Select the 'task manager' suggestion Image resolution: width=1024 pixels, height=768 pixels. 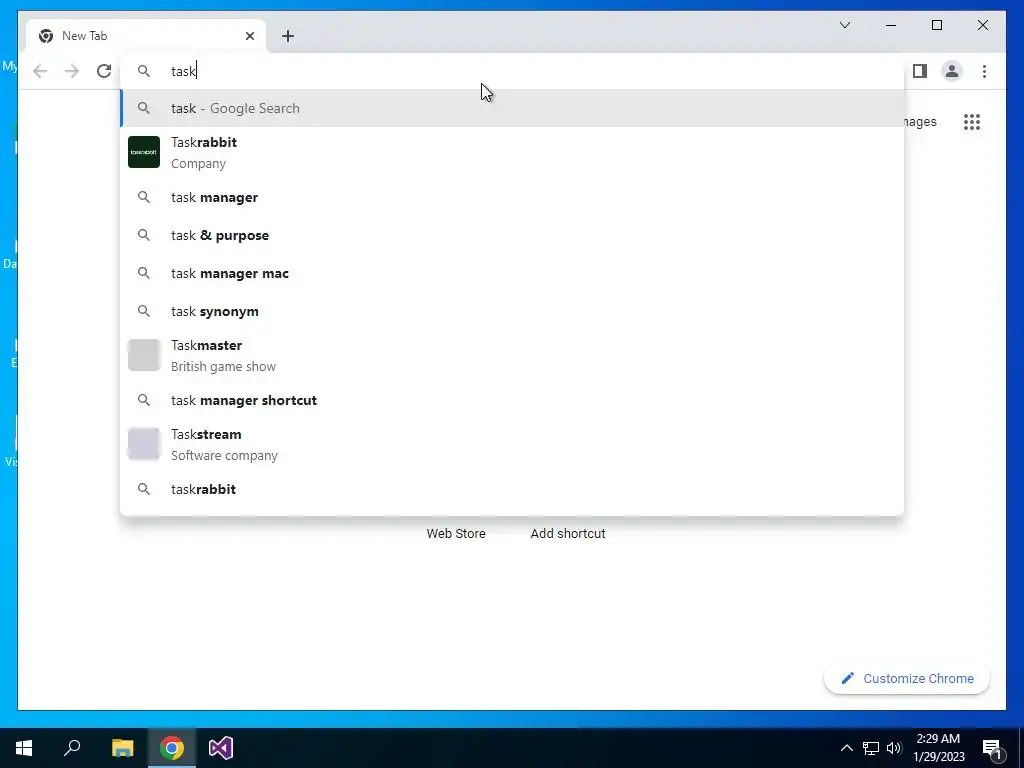pos(512,197)
